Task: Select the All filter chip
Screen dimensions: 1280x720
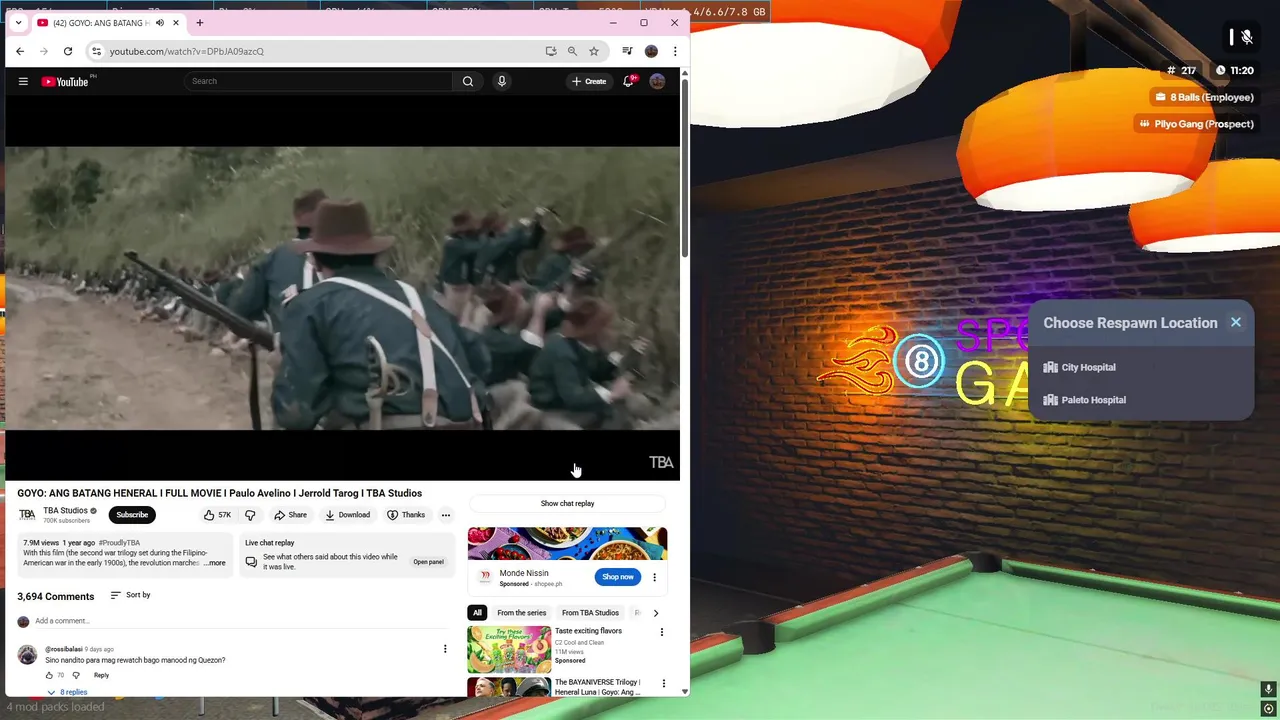Action: [x=477, y=613]
